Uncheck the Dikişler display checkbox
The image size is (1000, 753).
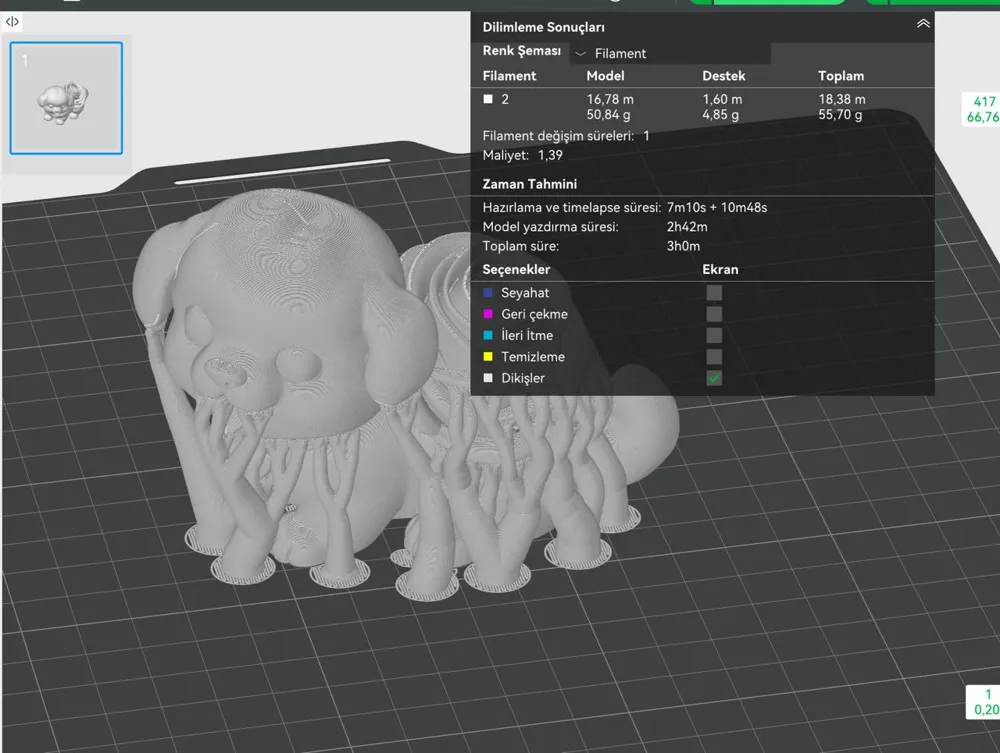pyautogui.click(x=714, y=378)
